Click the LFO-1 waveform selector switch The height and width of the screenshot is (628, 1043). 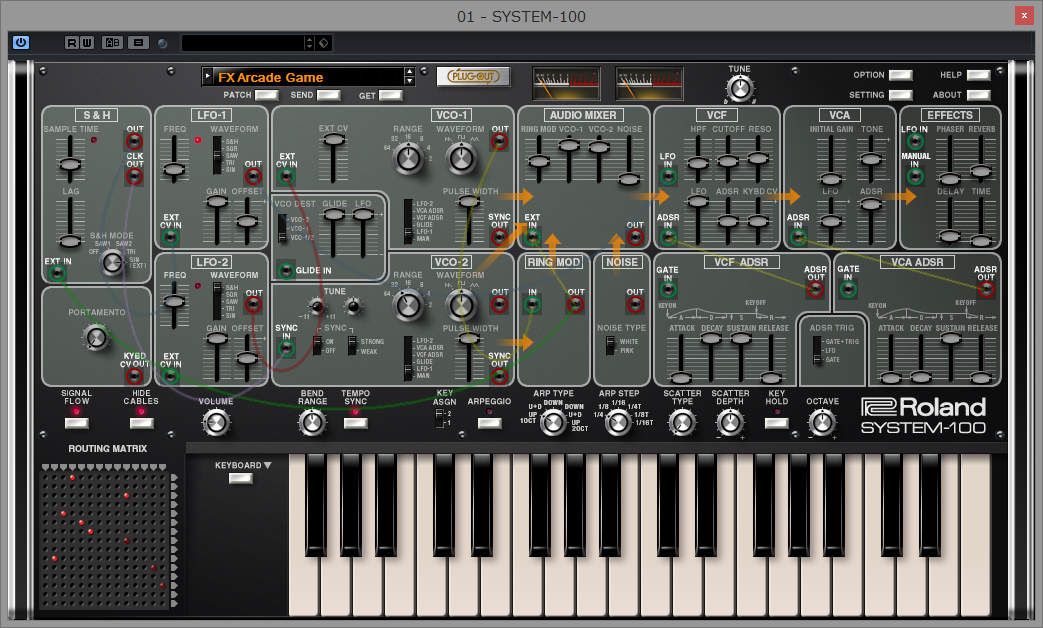217,156
